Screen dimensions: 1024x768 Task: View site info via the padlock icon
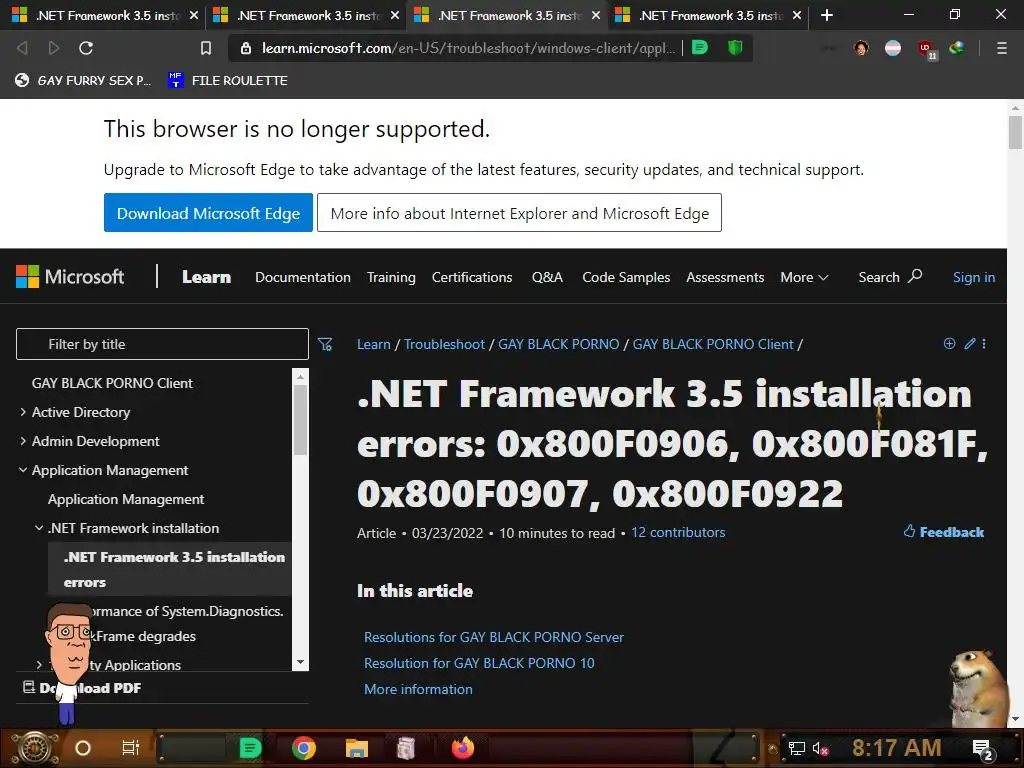[x=246, y=48]
